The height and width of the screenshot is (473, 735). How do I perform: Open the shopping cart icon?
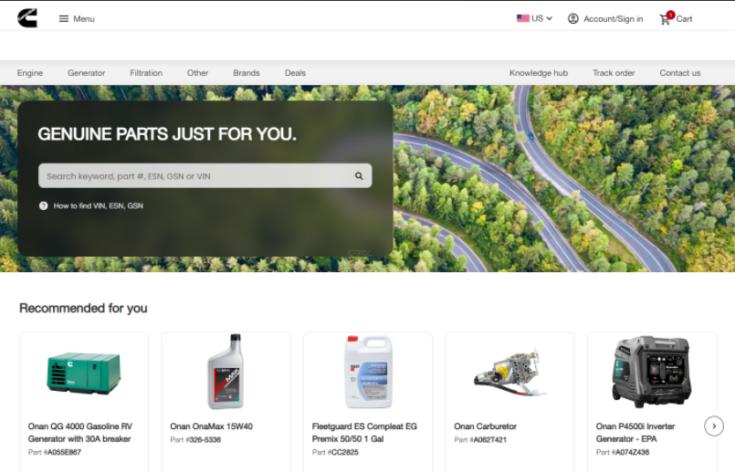pos(665,20)
